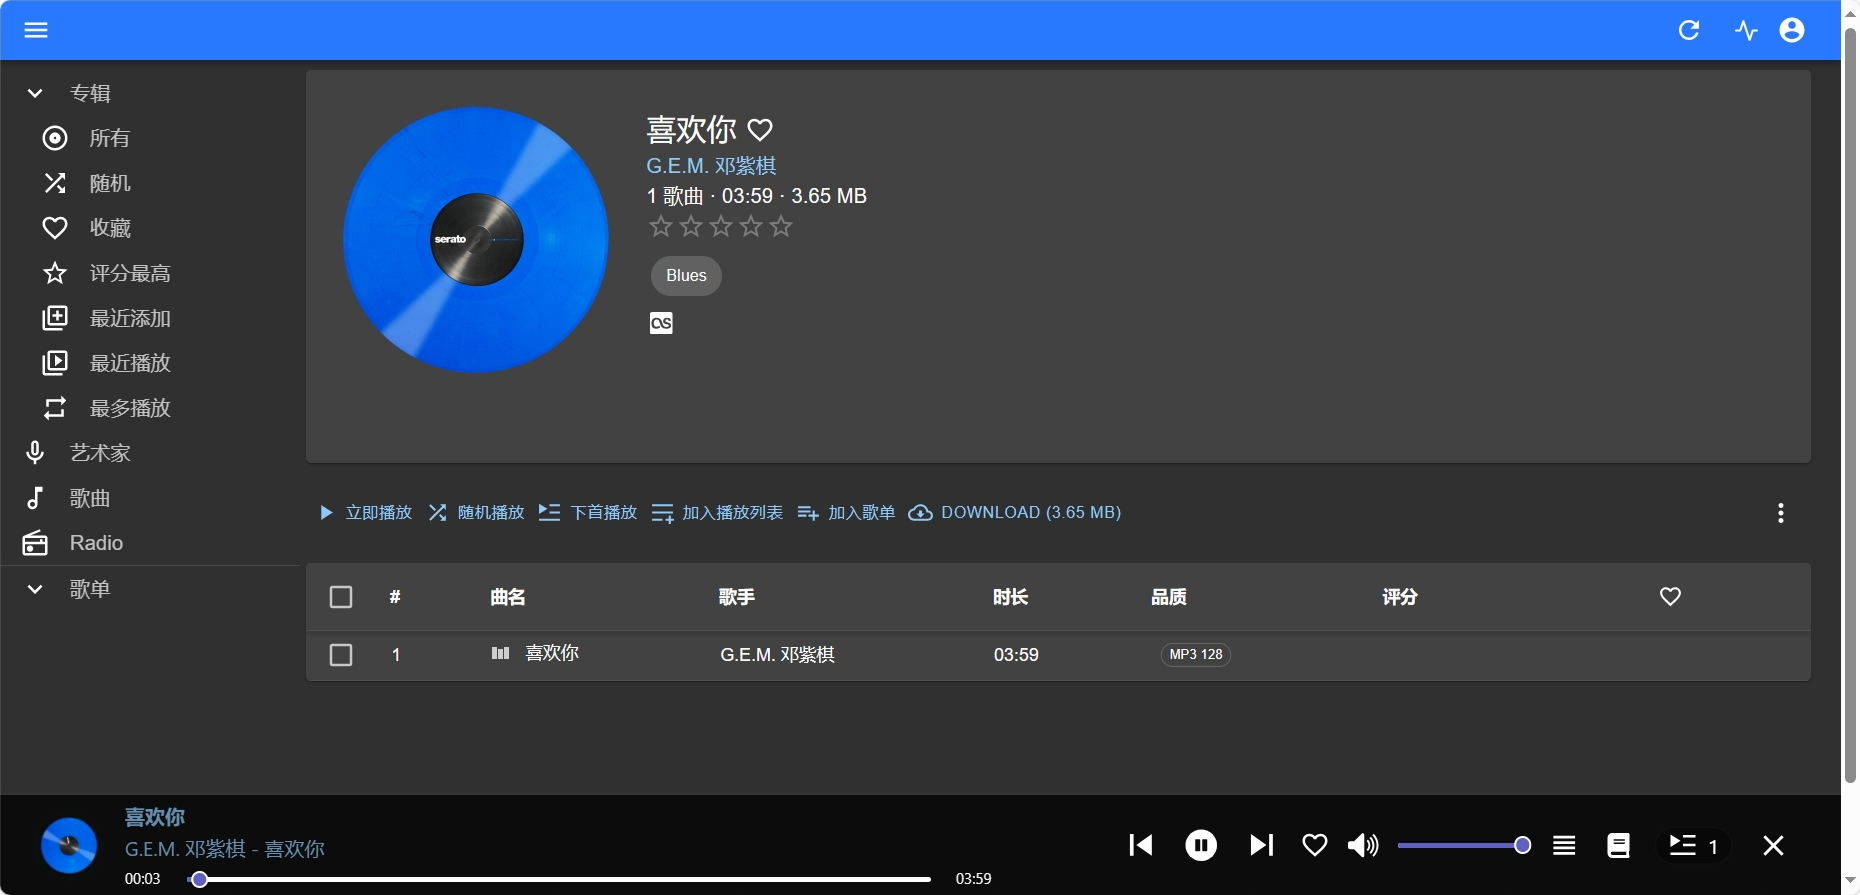Favorite the album with heart beside title
Image resolution: width=1860 pixels, height=895 pixels.
pos(761,130)
